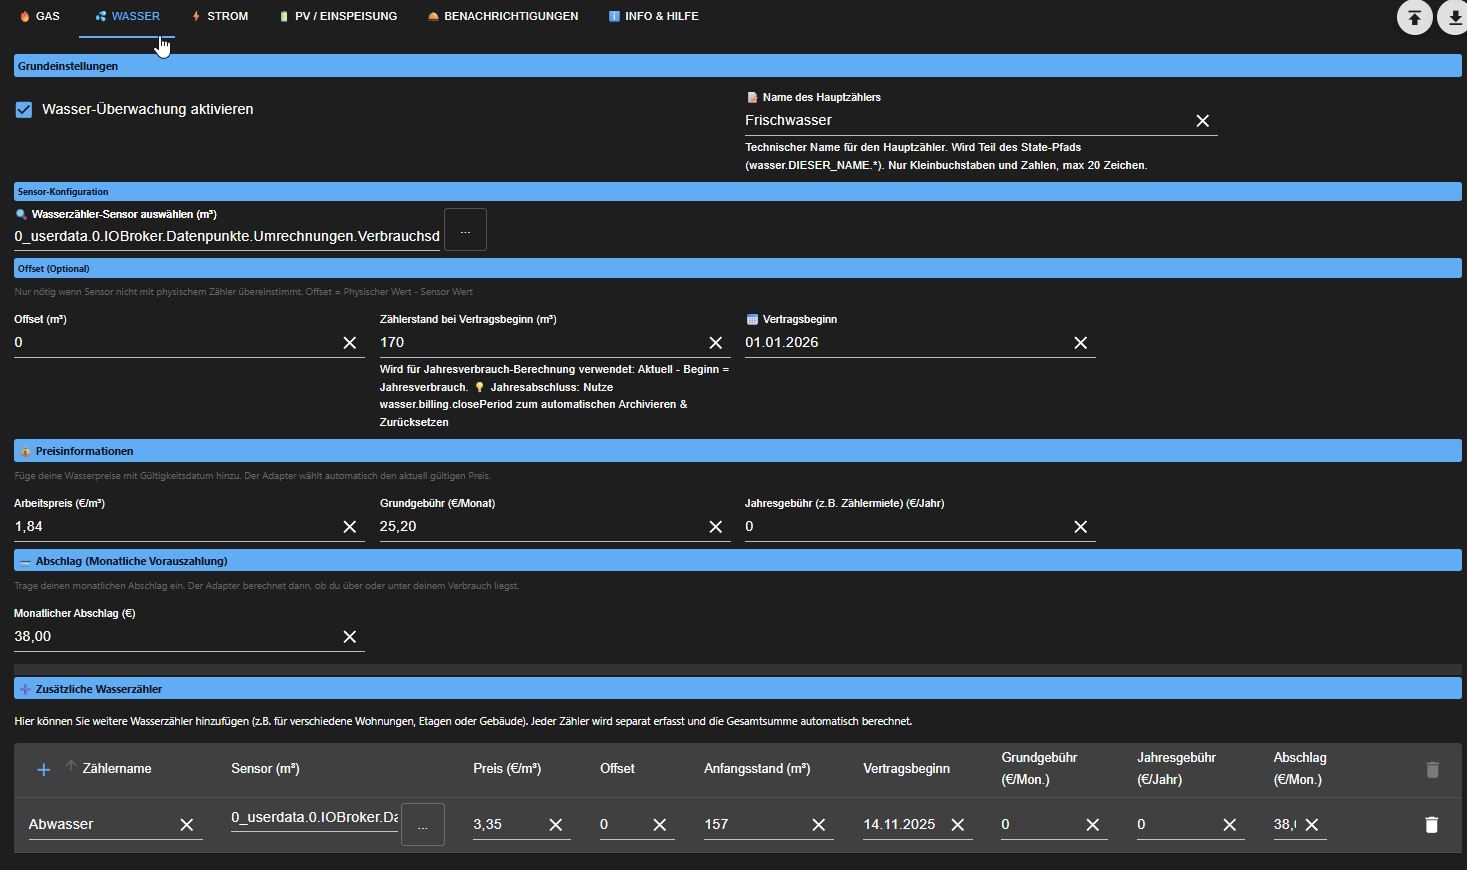Screen dimensions: 1467x870
Task: Show the INFO & HILFE tab
Action: click(x=654, y=17)
